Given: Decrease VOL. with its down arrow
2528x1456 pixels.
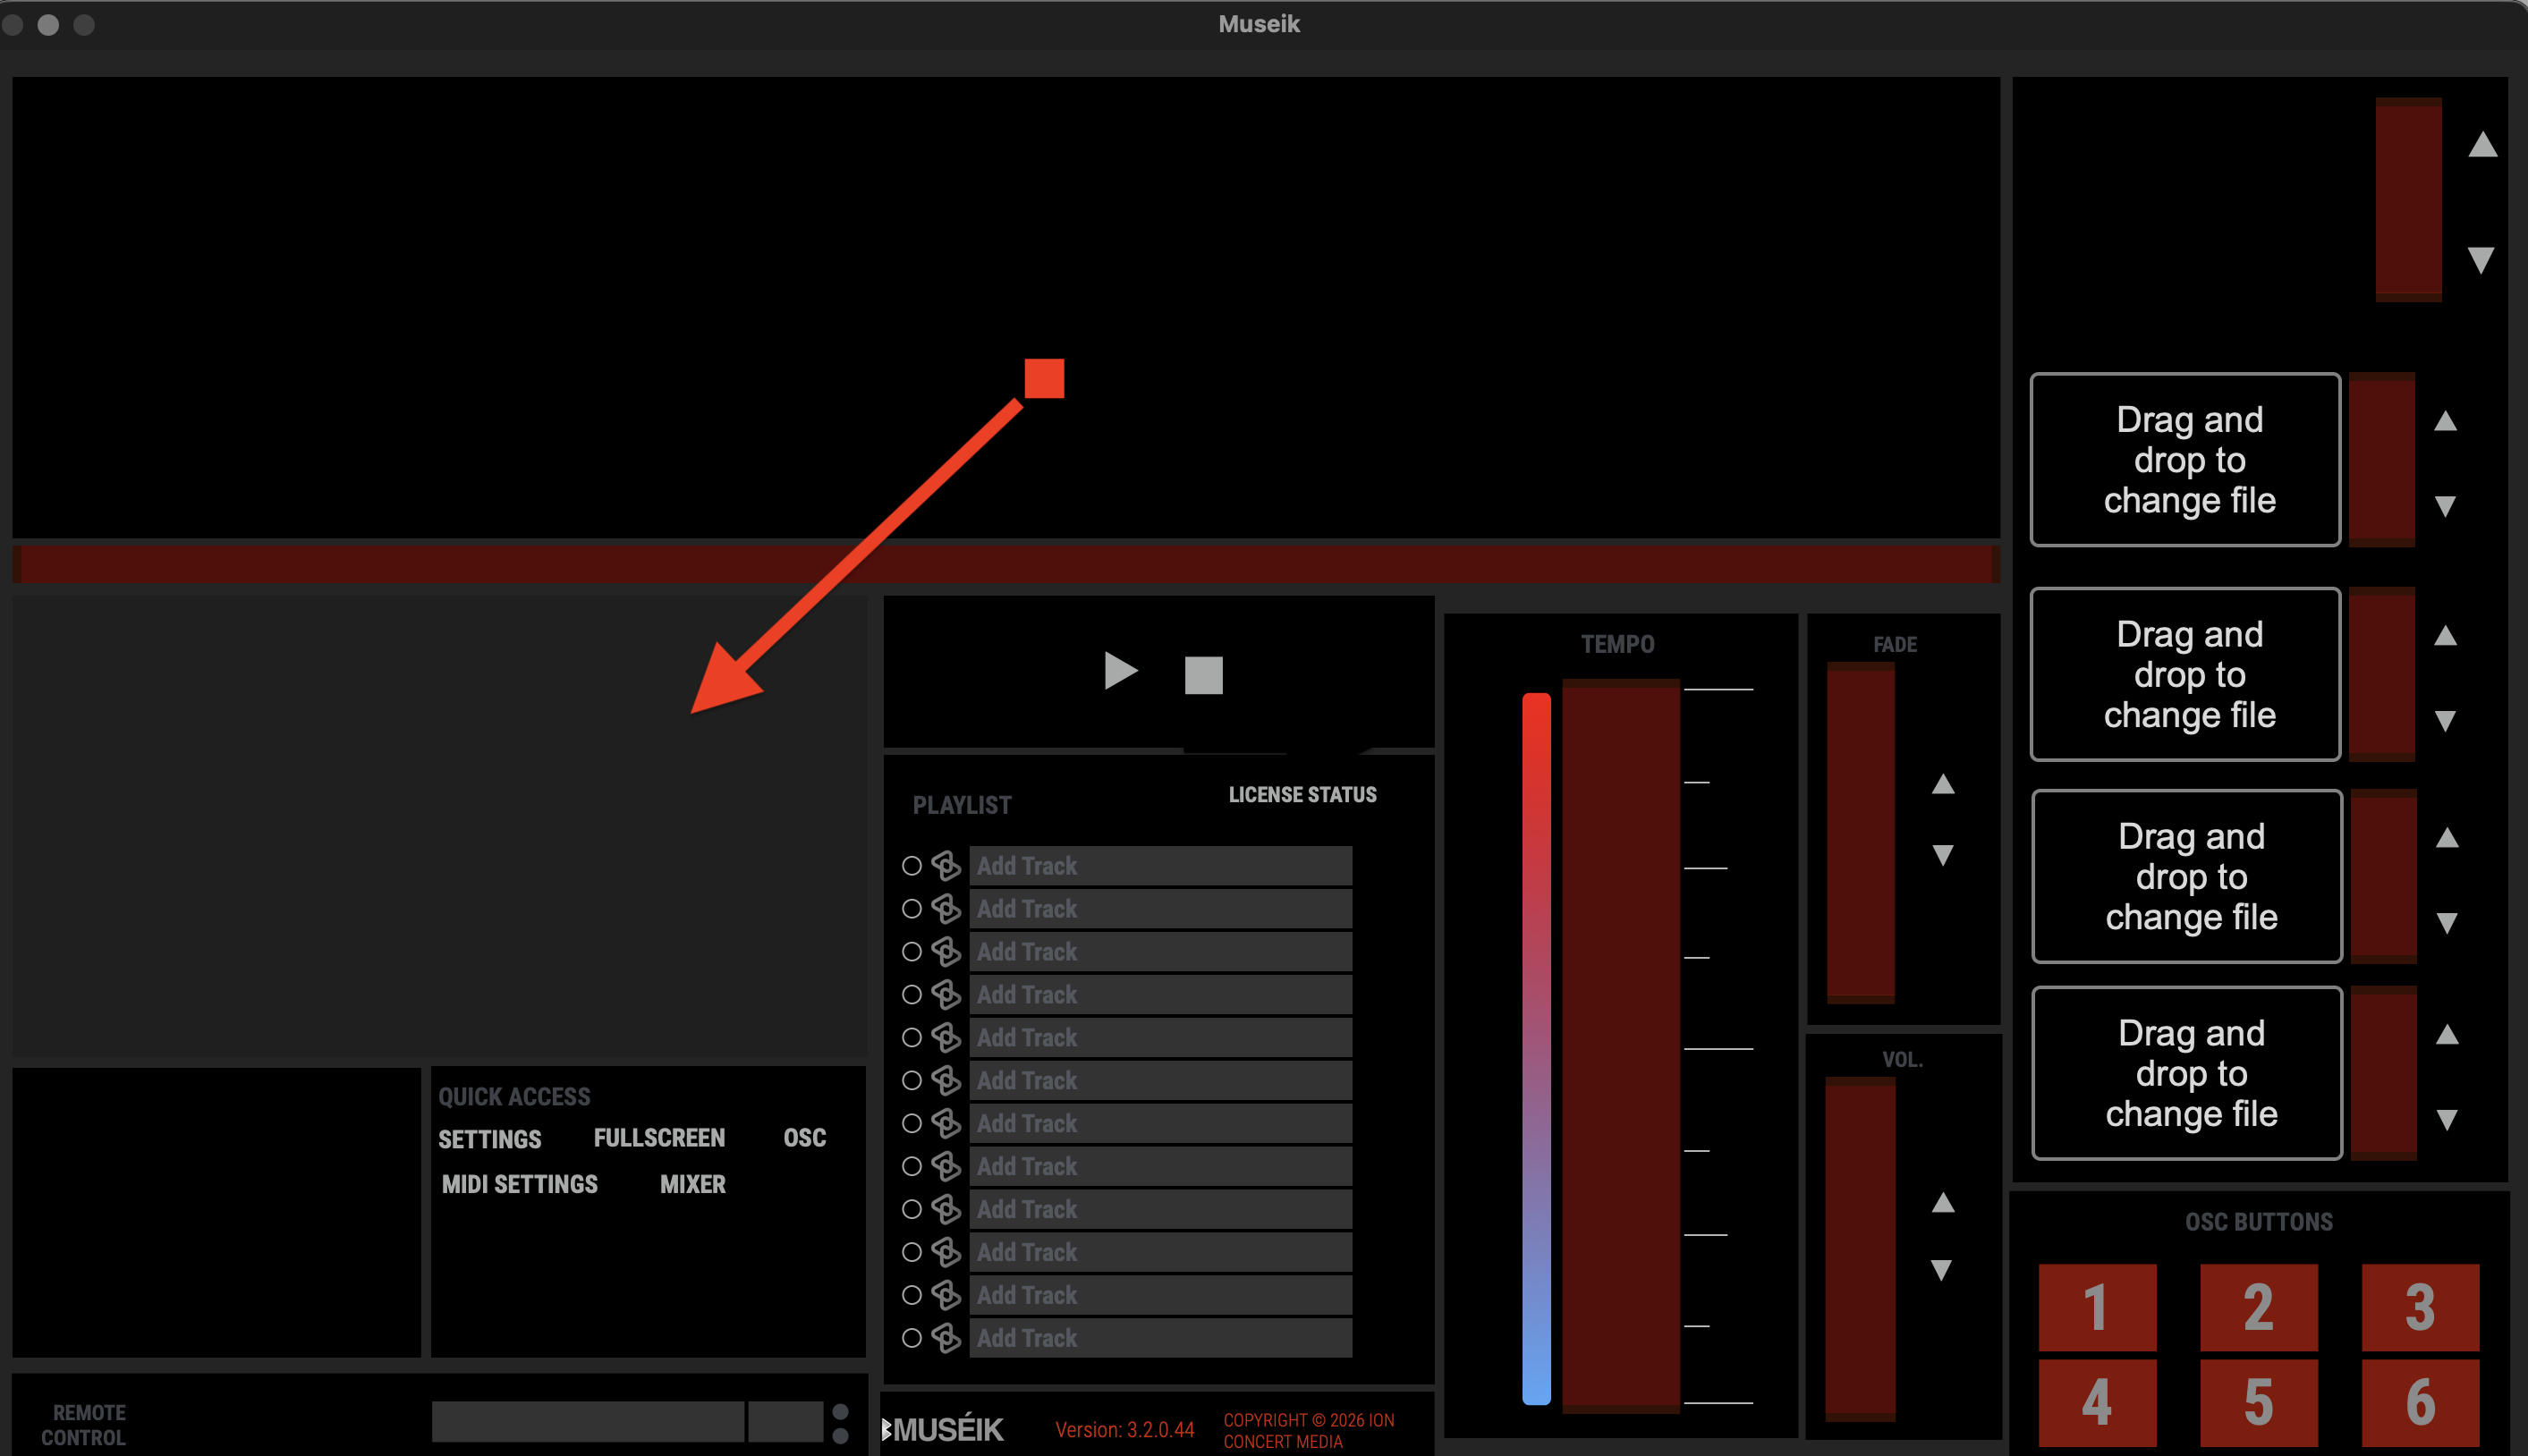Looking at the screenshot, I should pos(1942,1270).
